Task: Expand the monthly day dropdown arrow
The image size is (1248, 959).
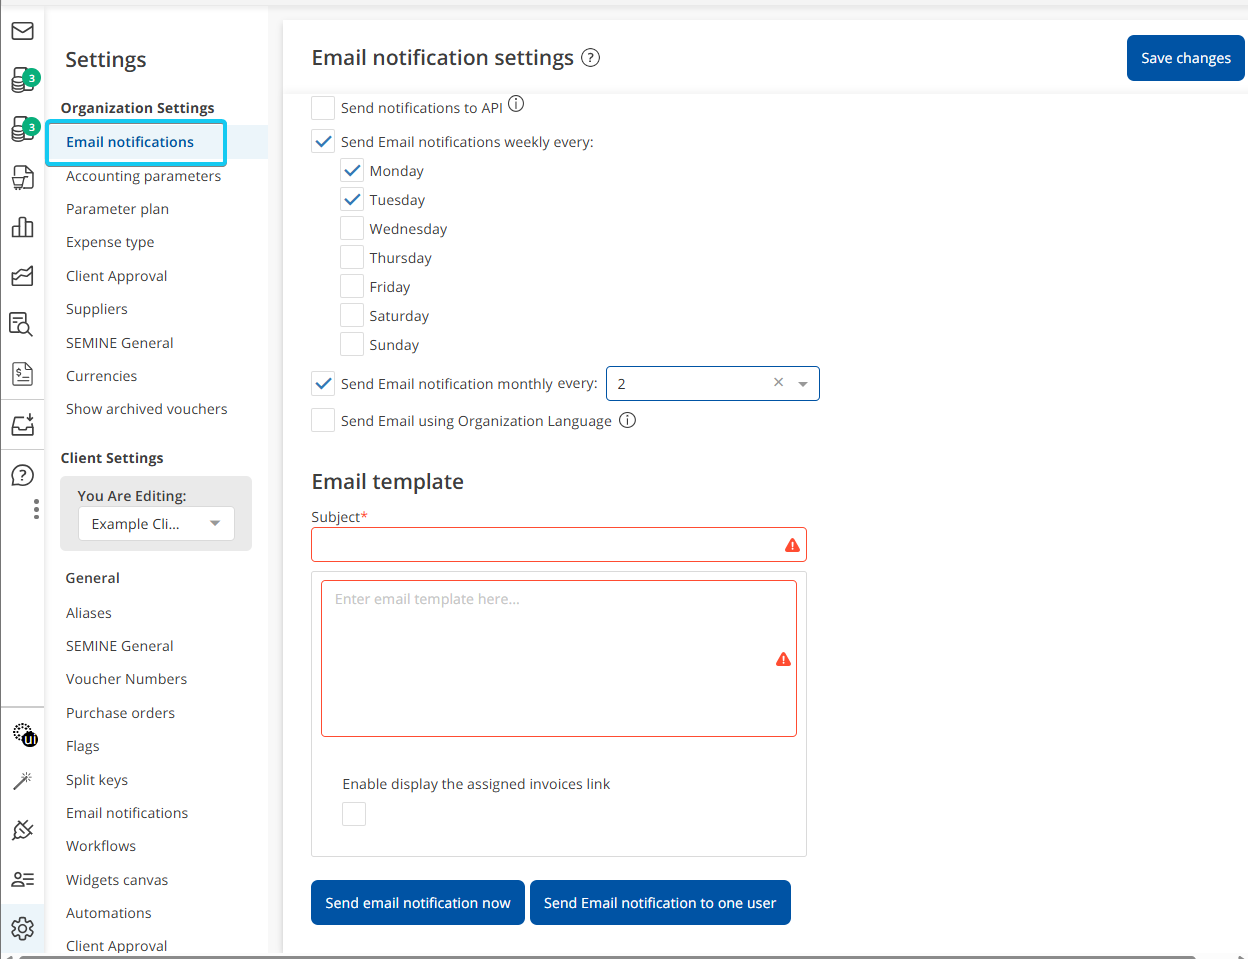Action: point(803,384)
